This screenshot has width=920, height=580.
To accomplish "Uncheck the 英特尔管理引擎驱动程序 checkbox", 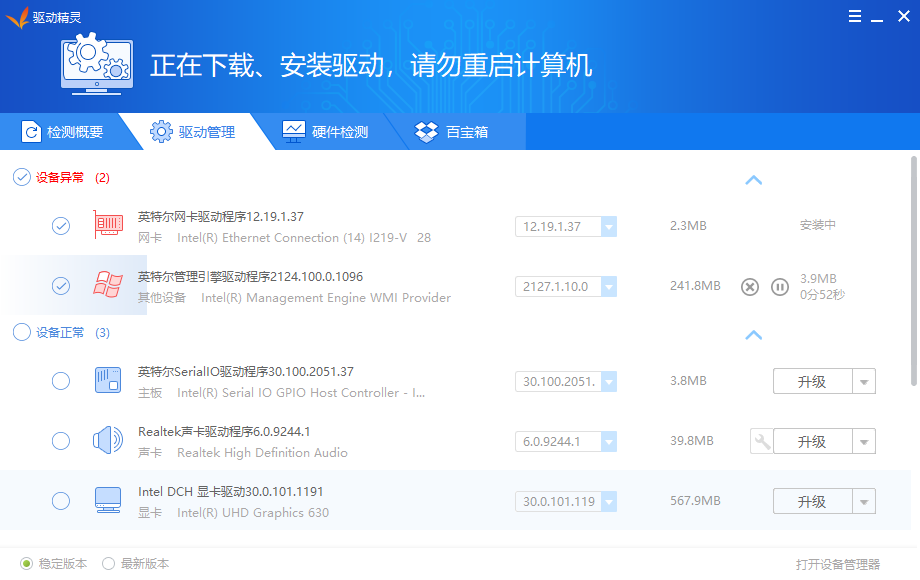I will coord(61,286).
